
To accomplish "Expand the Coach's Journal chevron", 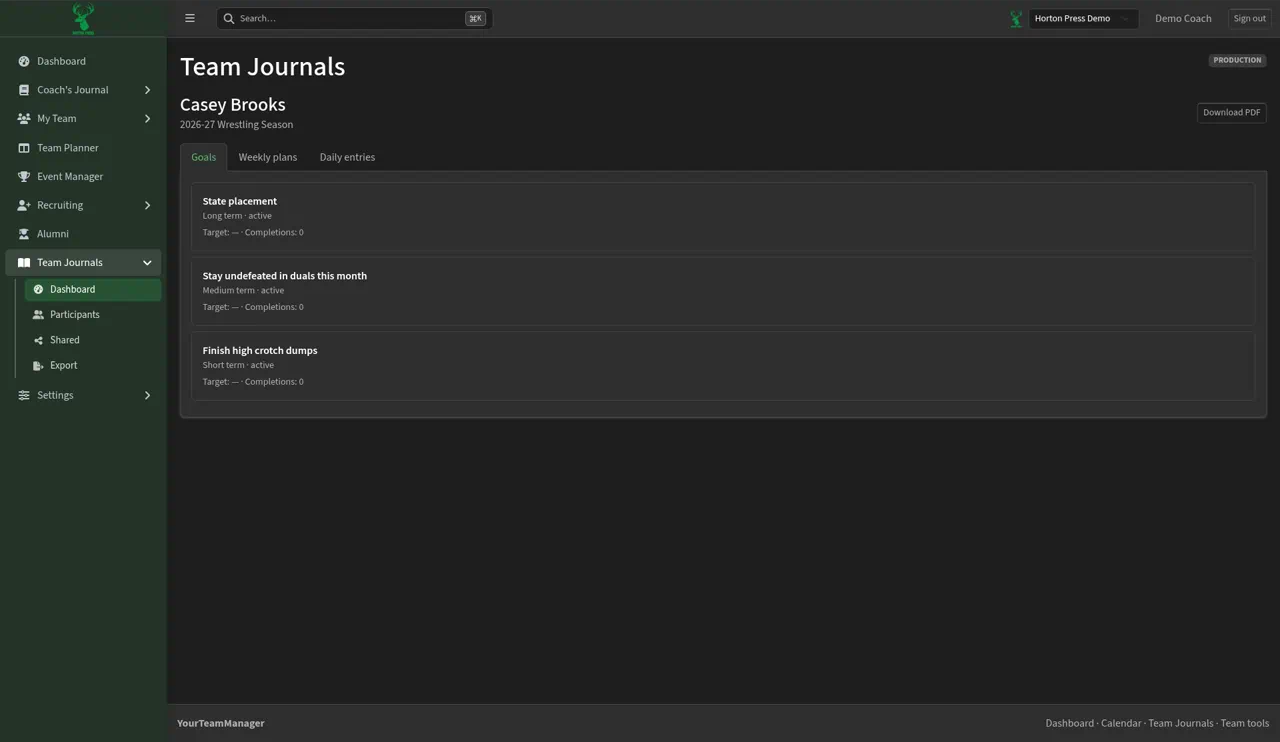I will tap(147, 90).
